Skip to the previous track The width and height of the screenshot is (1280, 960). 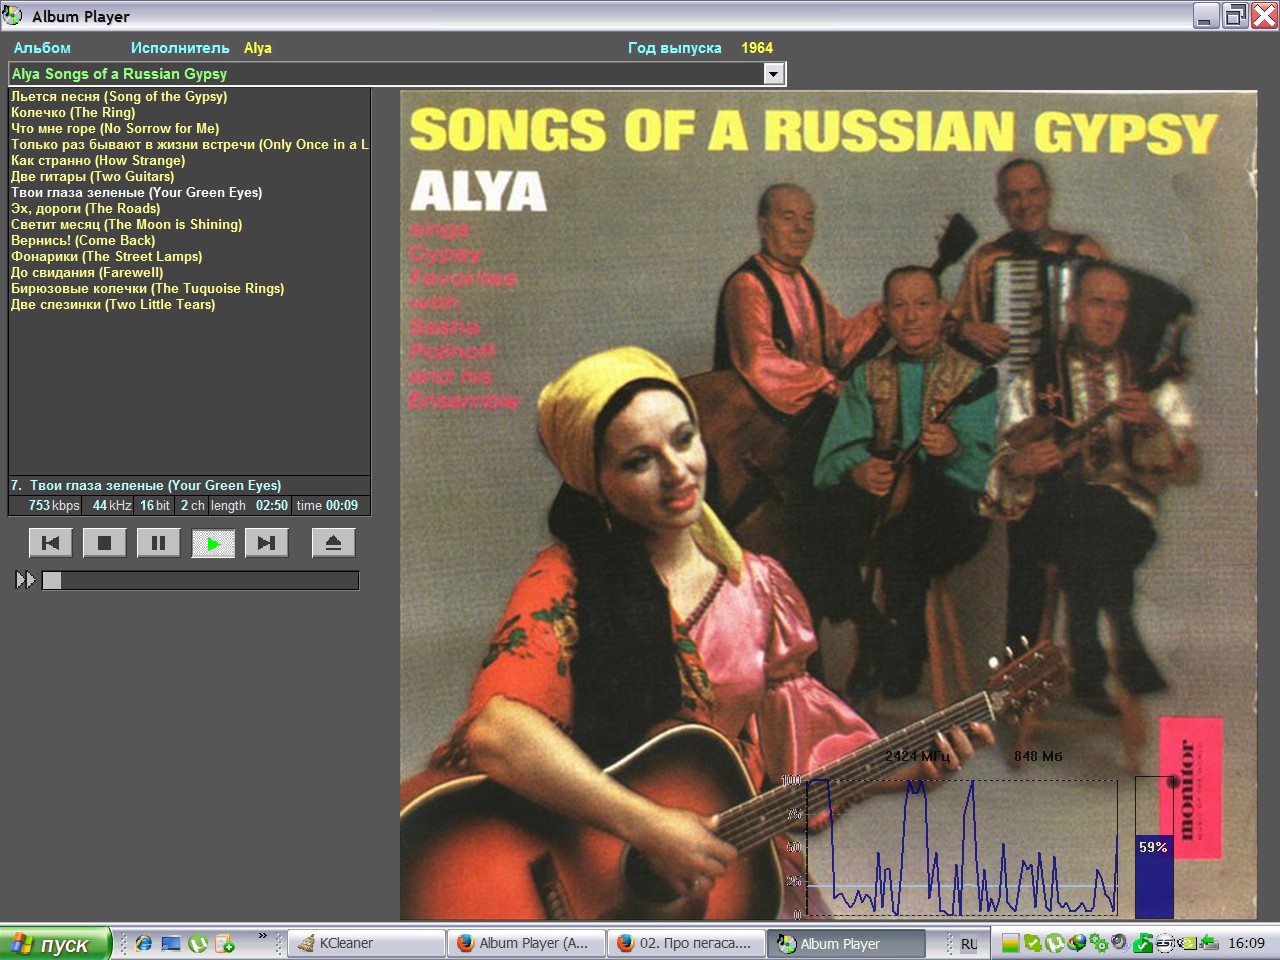[x=50, y=543]
